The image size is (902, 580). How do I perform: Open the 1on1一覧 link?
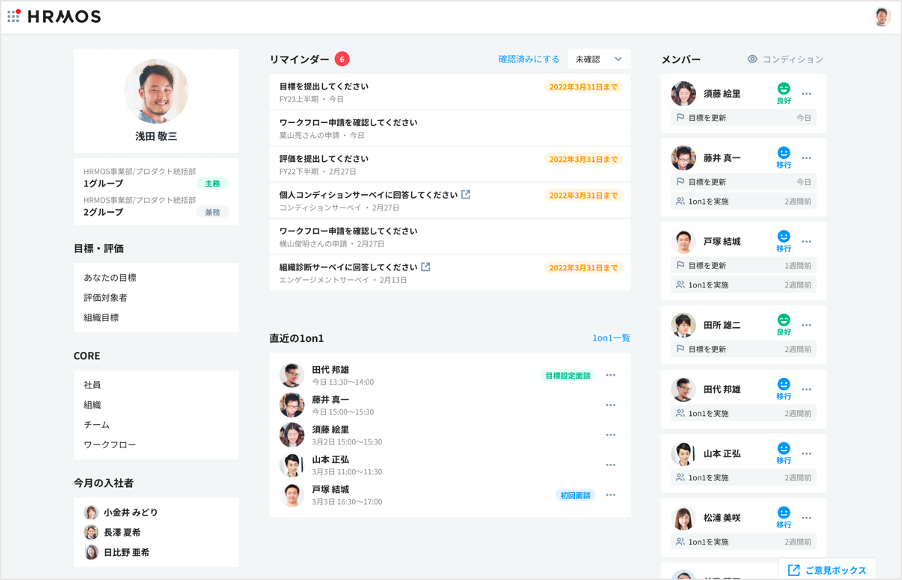610,338
